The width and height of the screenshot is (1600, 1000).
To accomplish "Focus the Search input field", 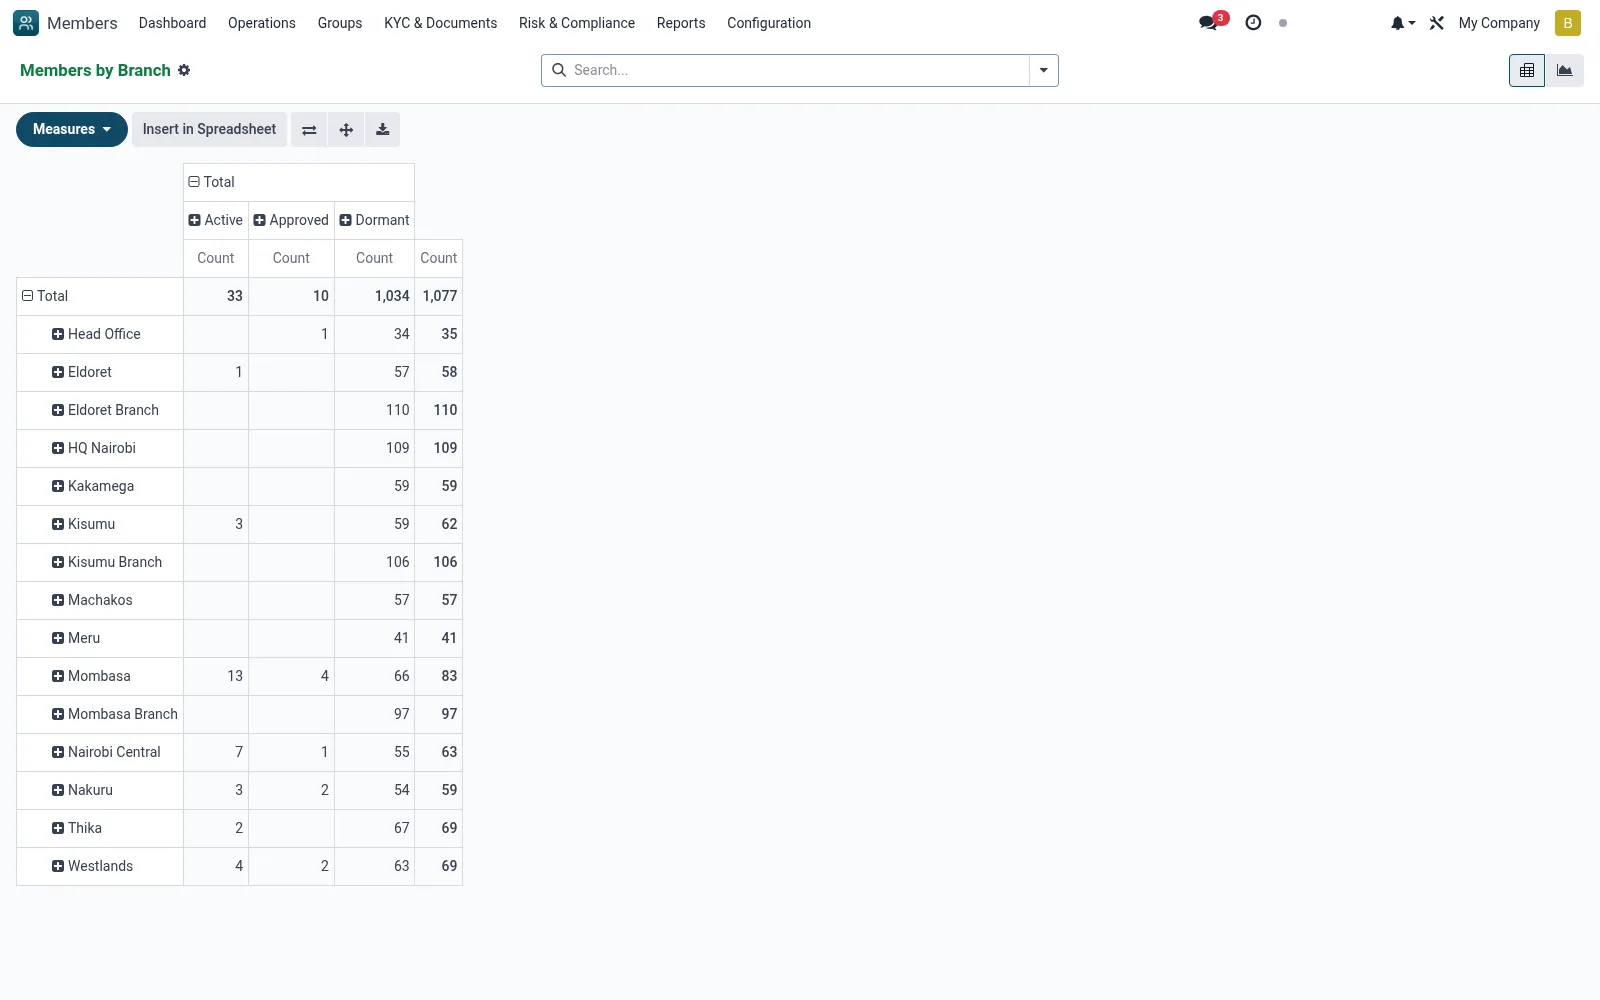I will (798, 70).
